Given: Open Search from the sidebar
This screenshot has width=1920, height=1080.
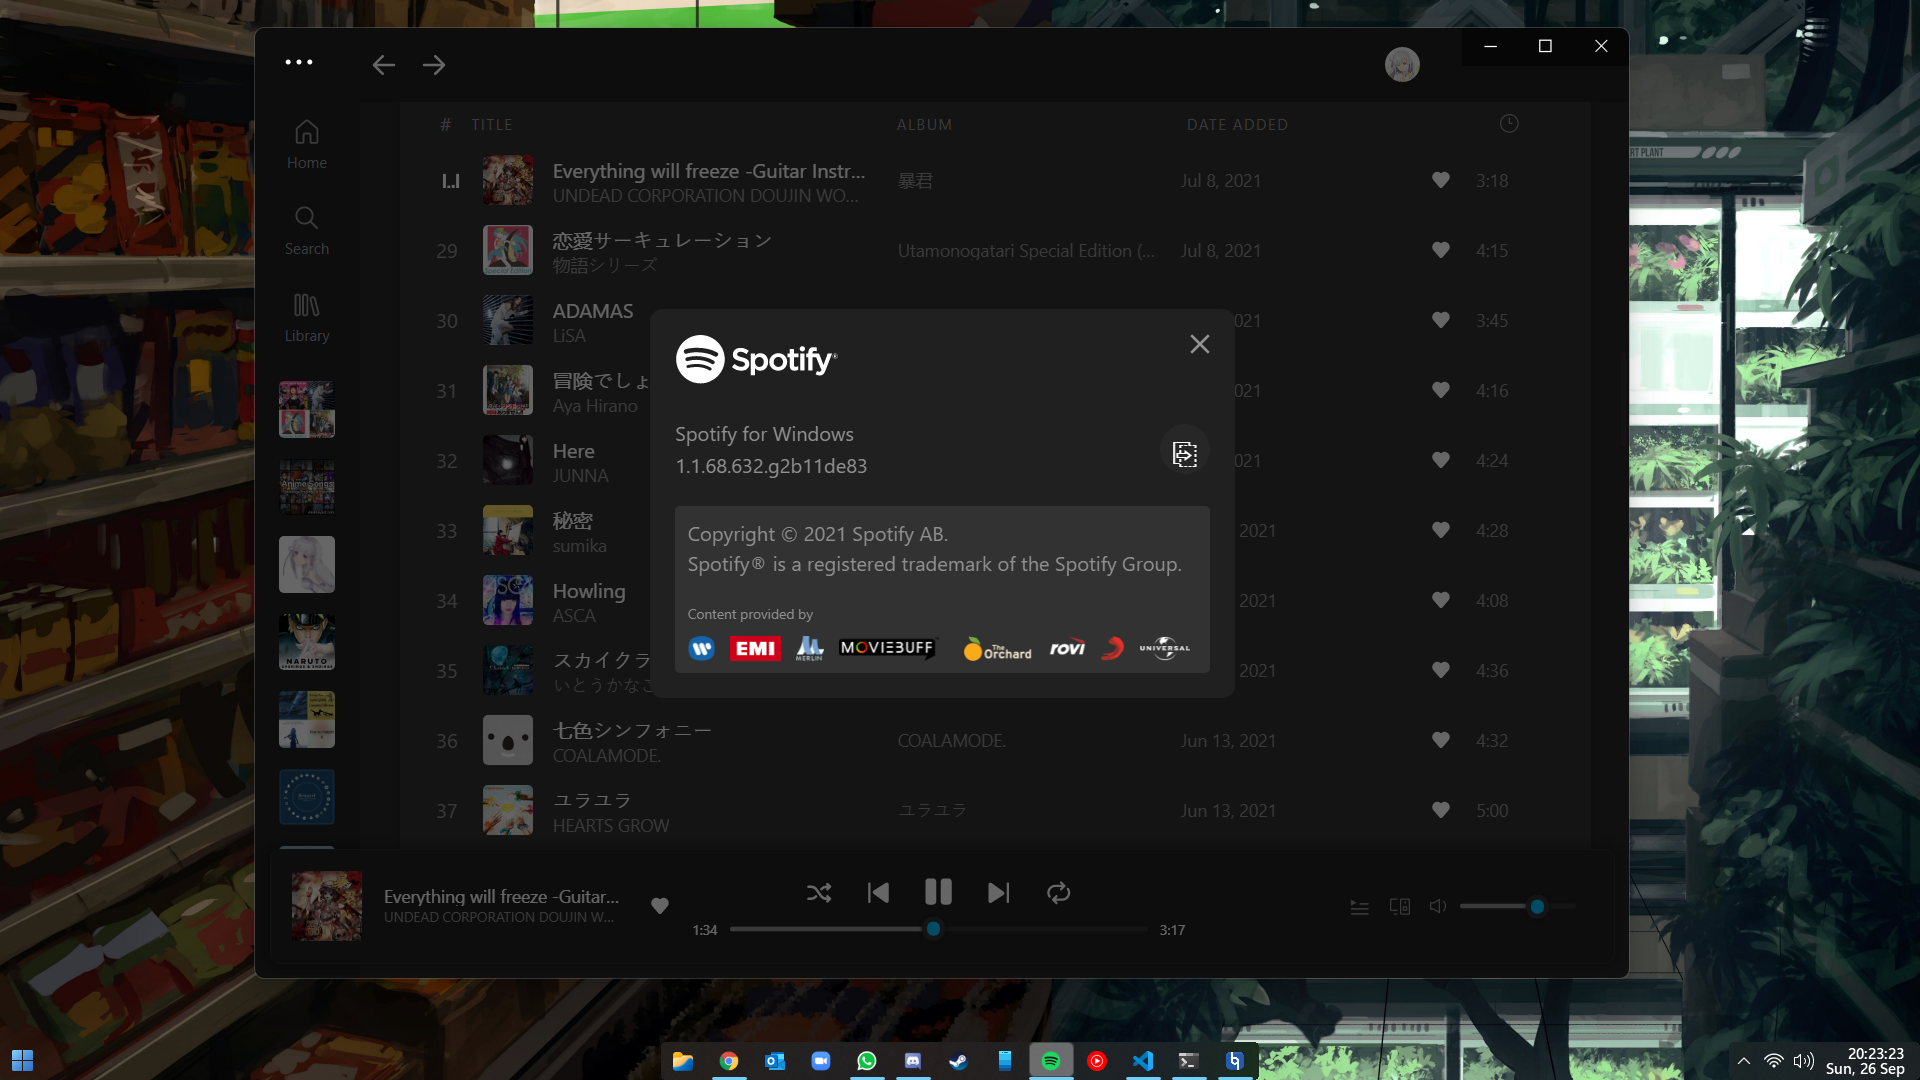Looking at the screenshot, I should (x=306, y=230).
